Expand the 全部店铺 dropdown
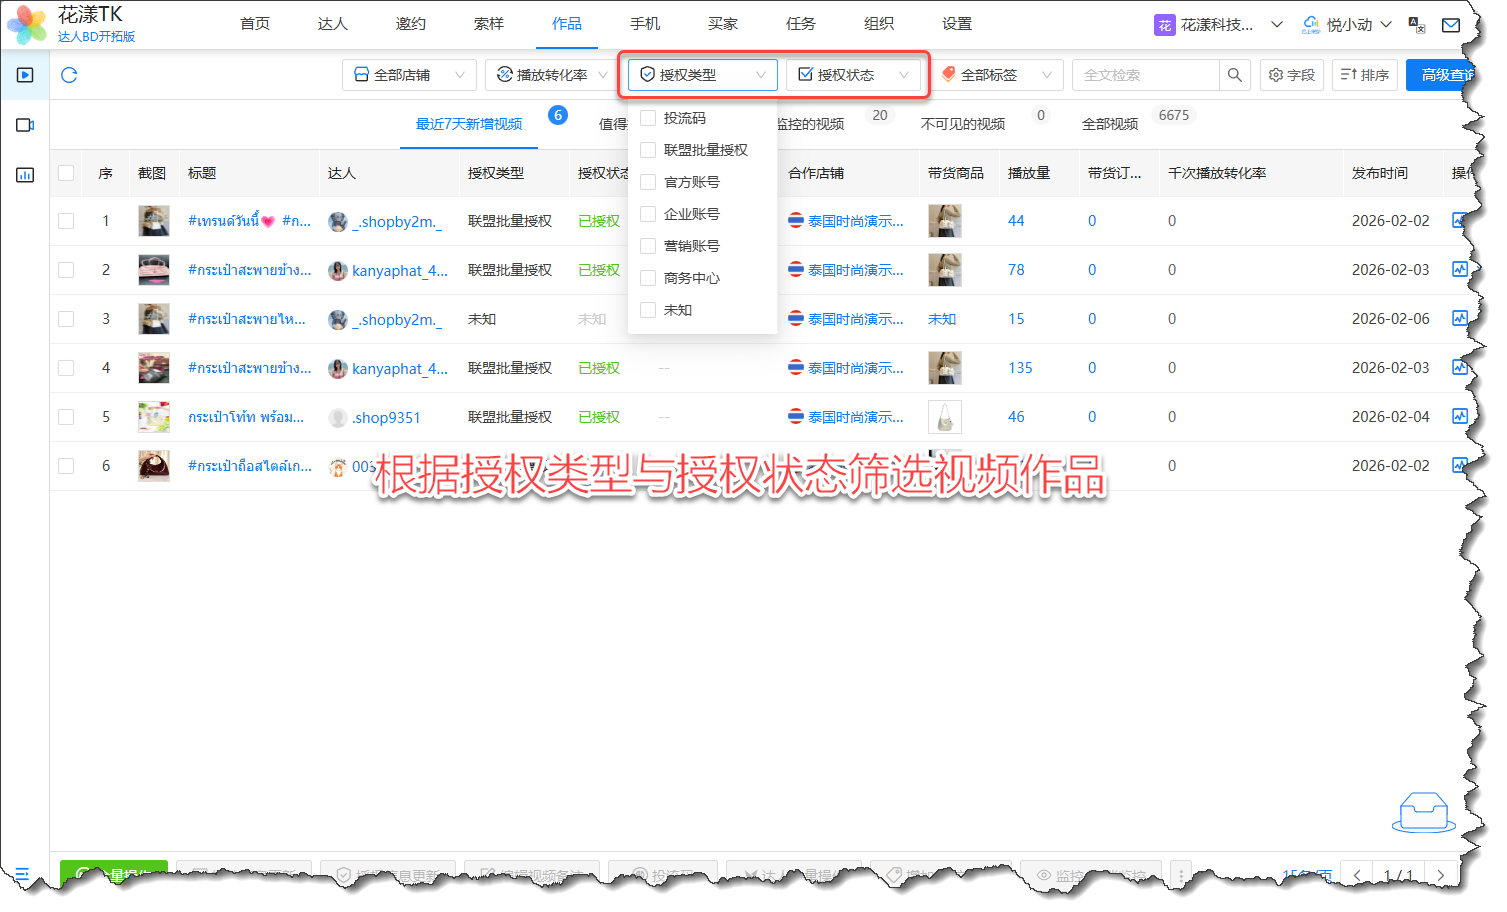This screenshot has height=912, width=1507. point(409,75)
